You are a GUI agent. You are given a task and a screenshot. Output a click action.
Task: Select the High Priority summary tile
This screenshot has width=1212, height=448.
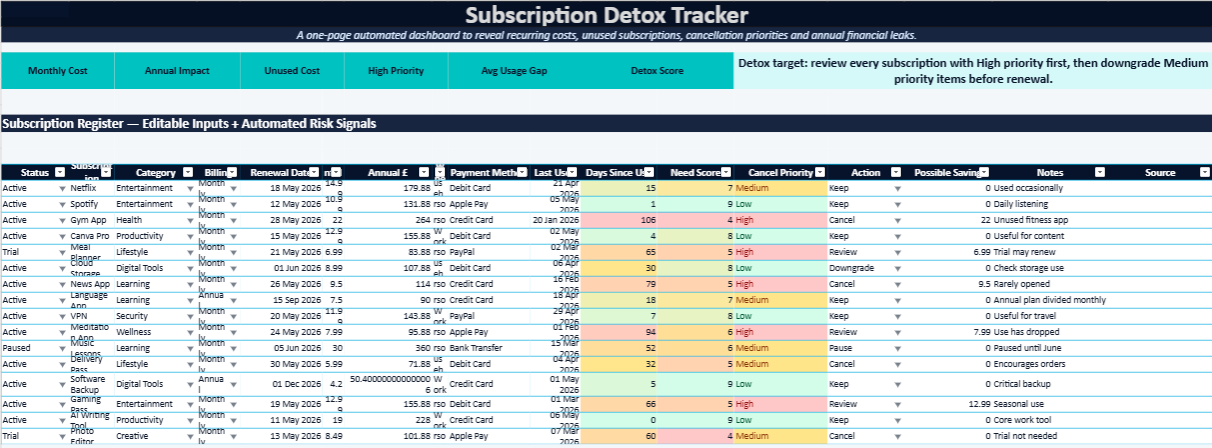(x=396, y=71)
